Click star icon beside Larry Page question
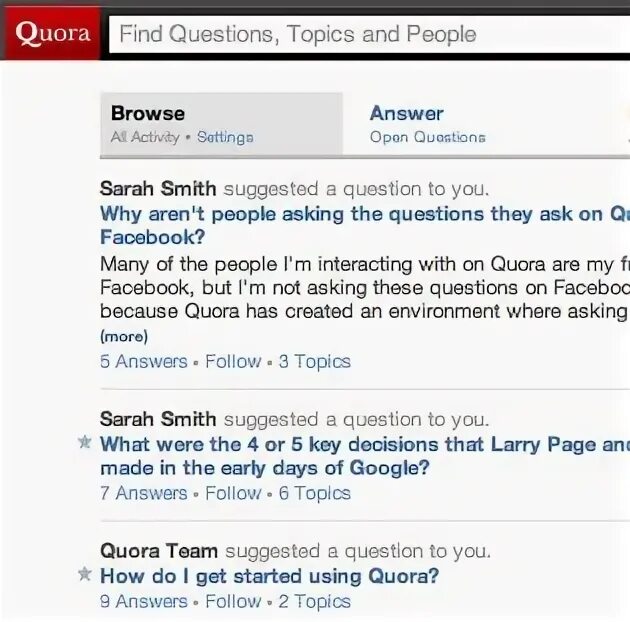This screenshot has height=622, width=630. [85, 443]
